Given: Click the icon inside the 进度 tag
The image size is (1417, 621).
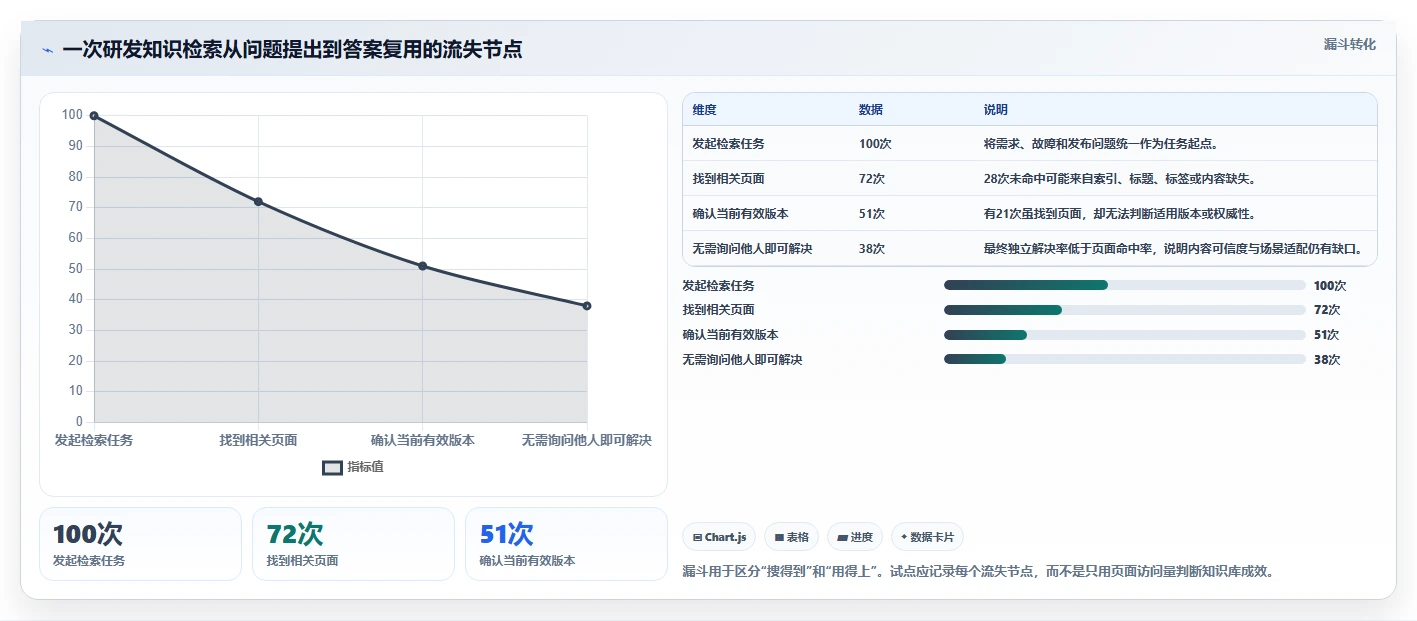Looking at the screenshot, I should pyautogui.click(x=842, y=538).
